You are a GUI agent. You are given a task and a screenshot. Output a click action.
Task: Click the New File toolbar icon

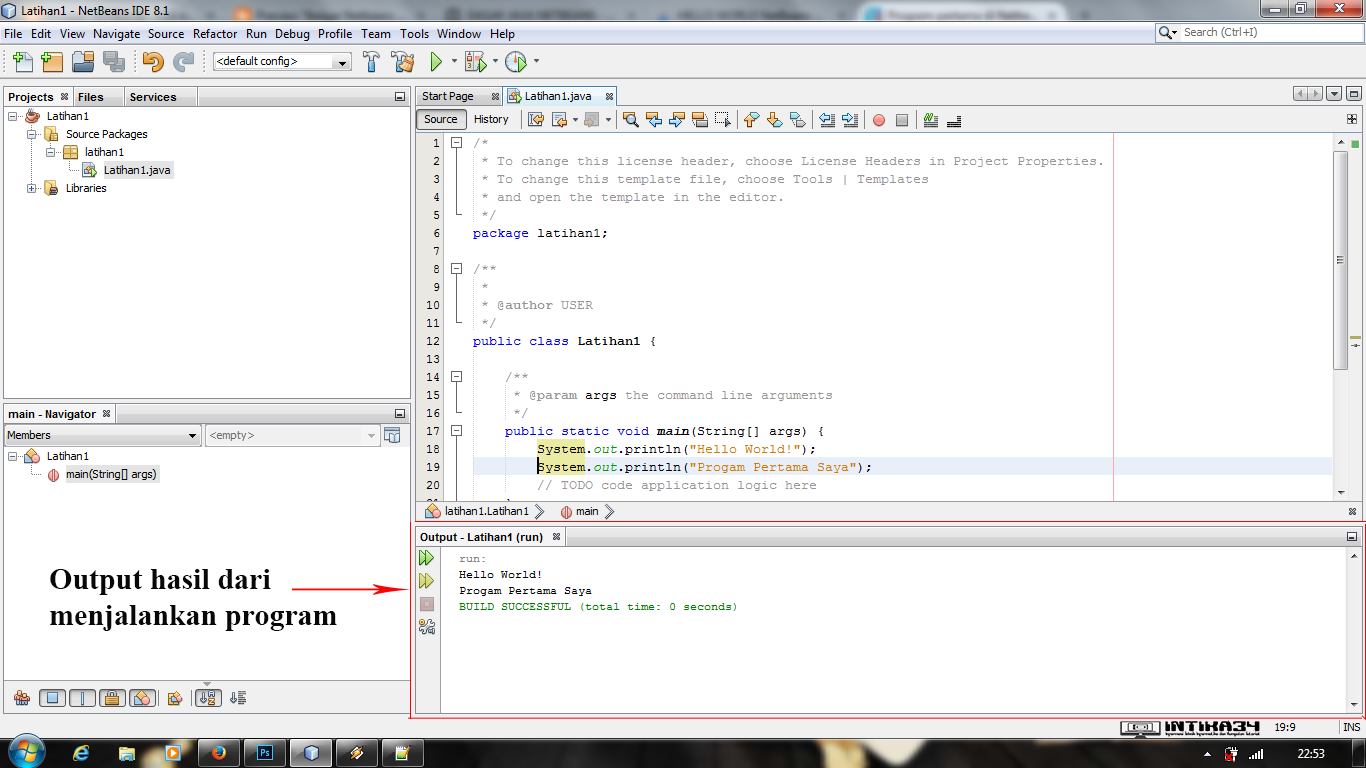(x=22, y=62)
